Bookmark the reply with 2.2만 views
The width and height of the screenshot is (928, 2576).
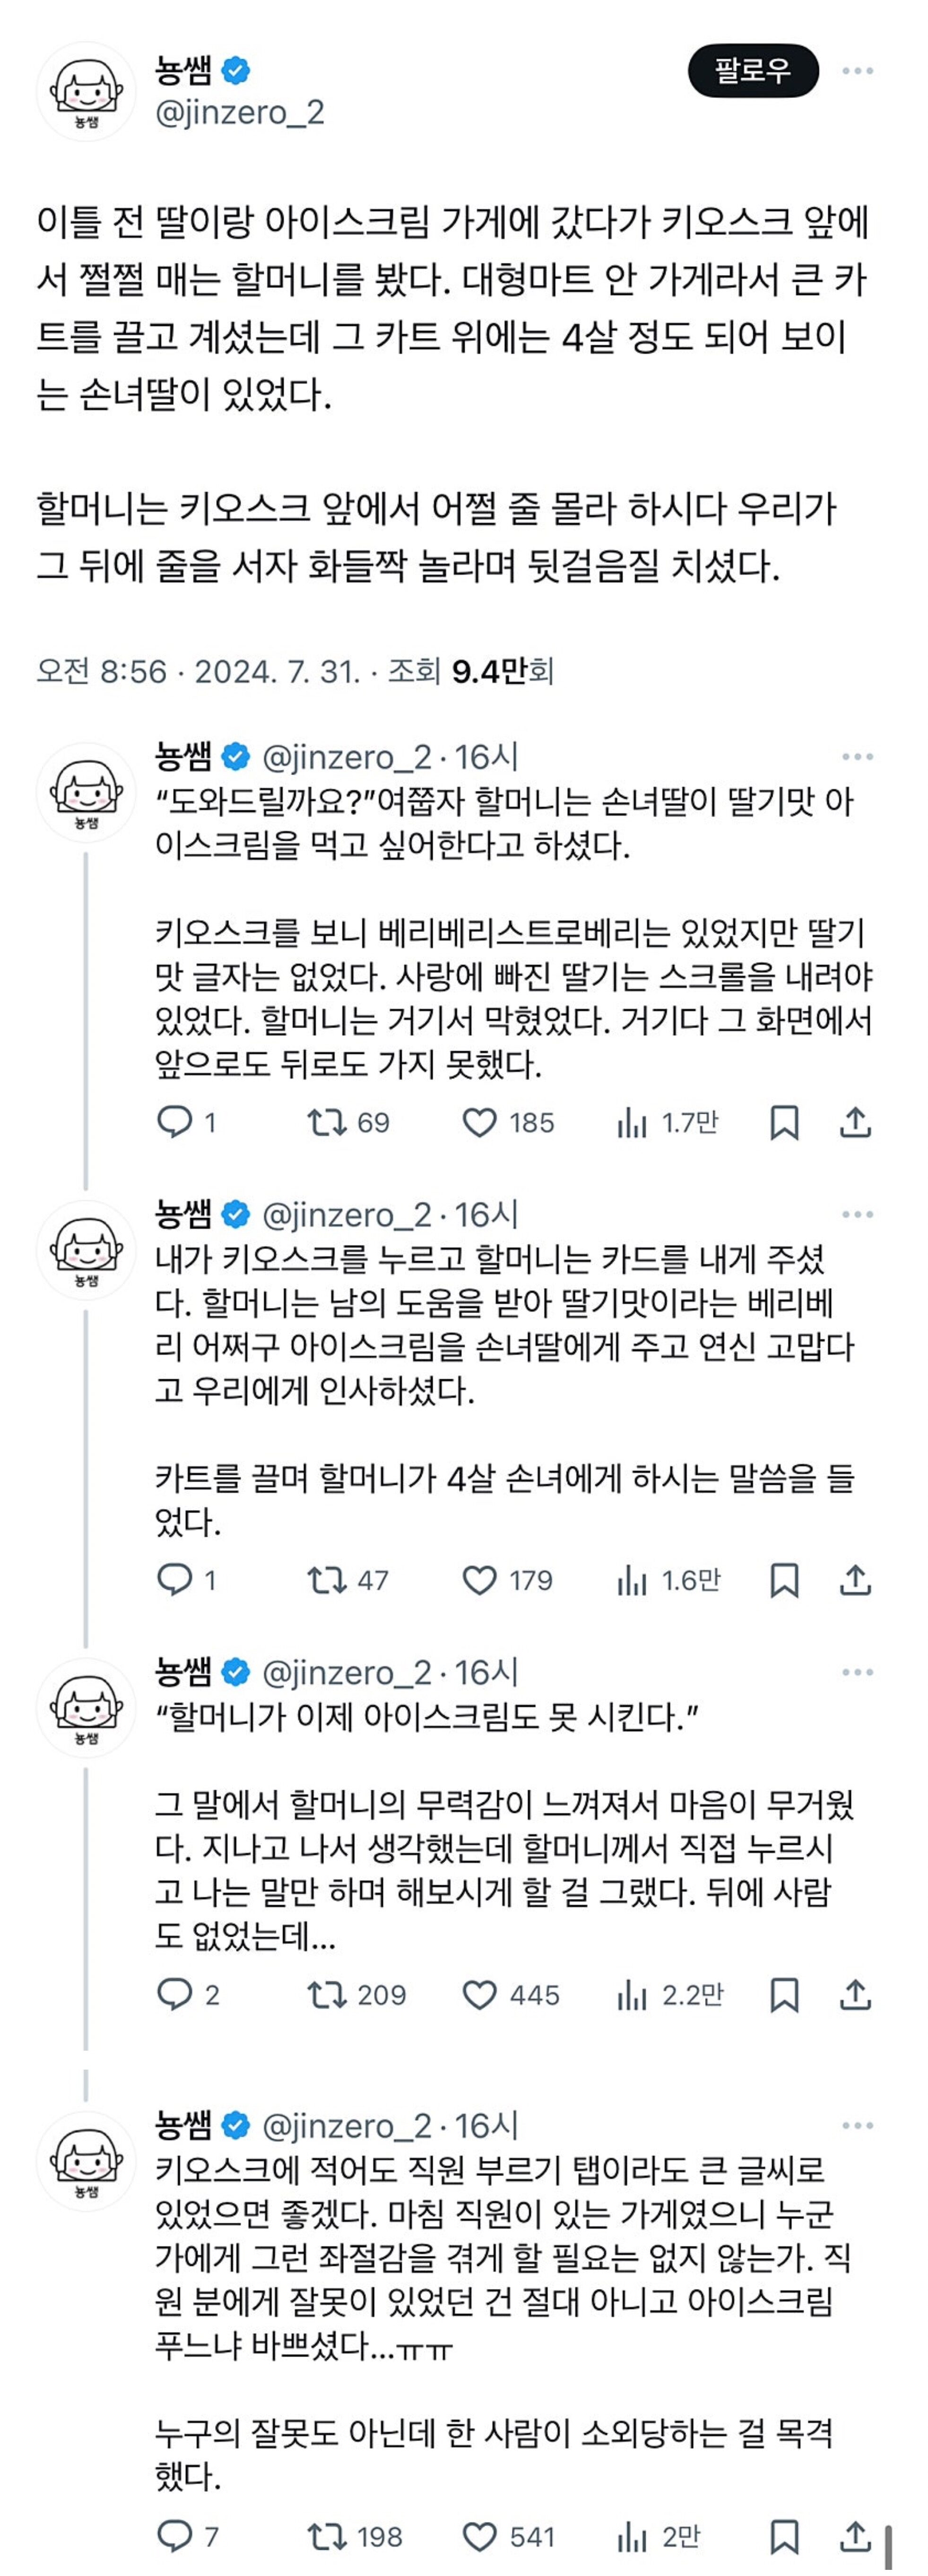pos(784,1995)
